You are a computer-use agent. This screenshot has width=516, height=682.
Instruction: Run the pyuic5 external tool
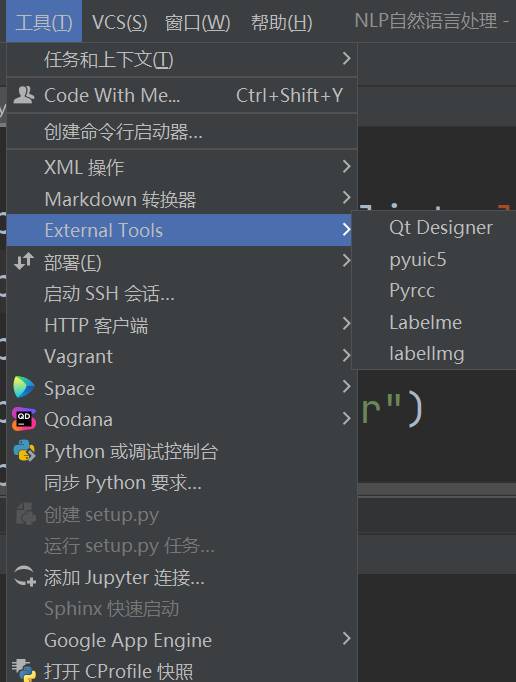point(418,260)
